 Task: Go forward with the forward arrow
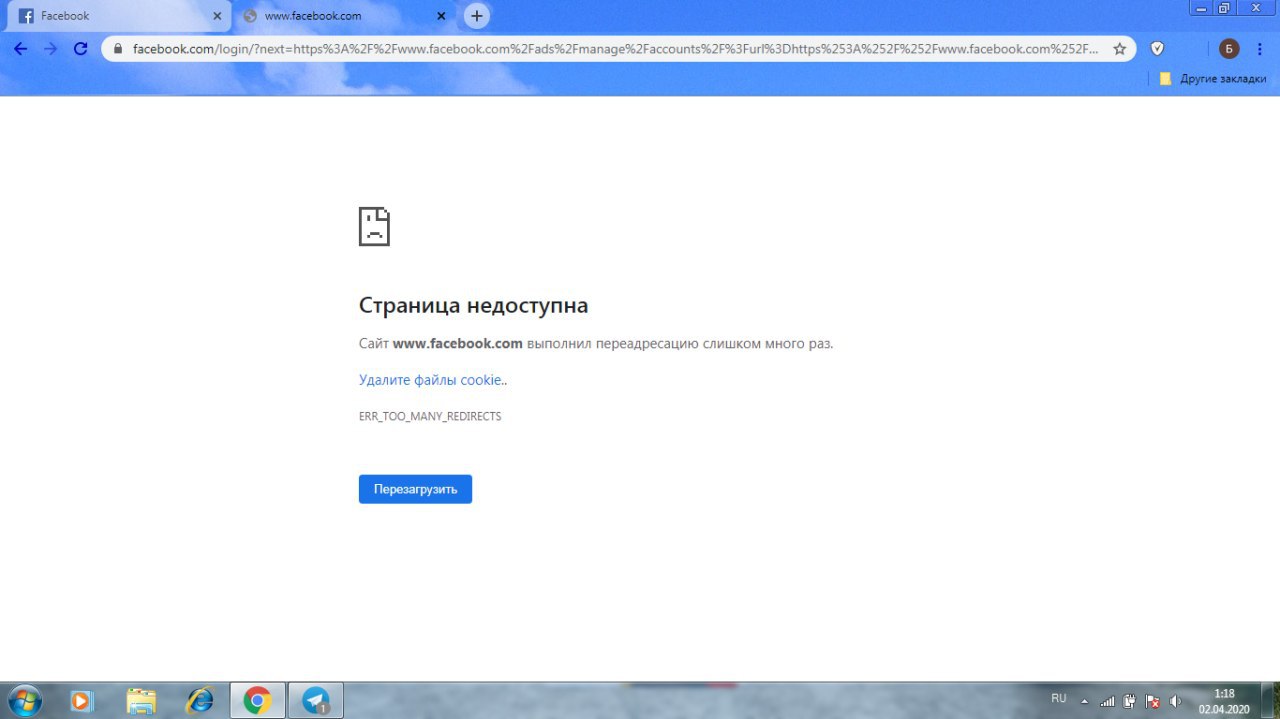[50, 48]
